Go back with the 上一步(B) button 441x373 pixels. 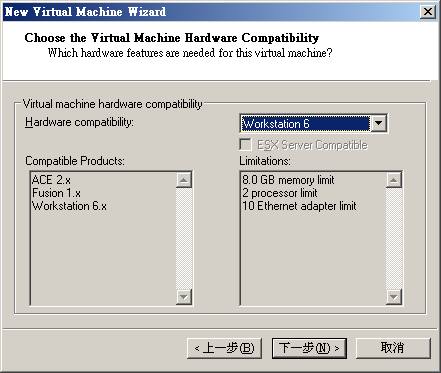coord(224,348)
